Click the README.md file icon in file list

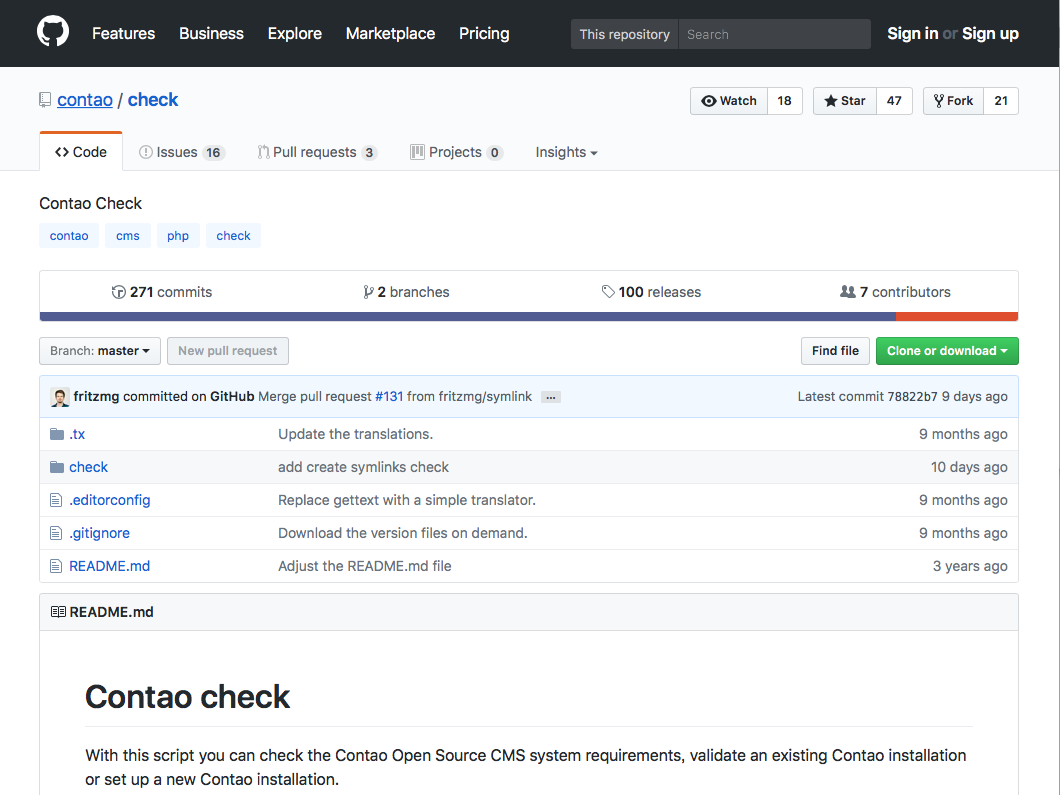pos(56,567)
